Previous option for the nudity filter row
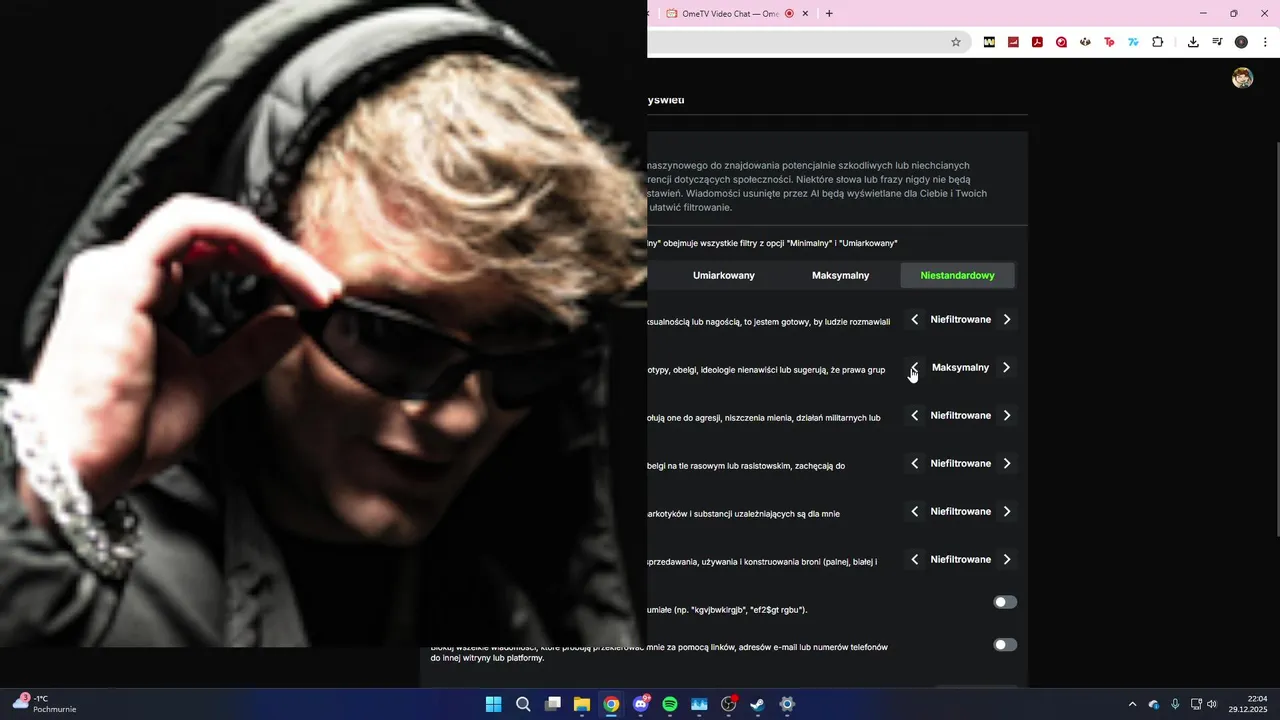The image size is (1280, 720). (x=914, y=319)
